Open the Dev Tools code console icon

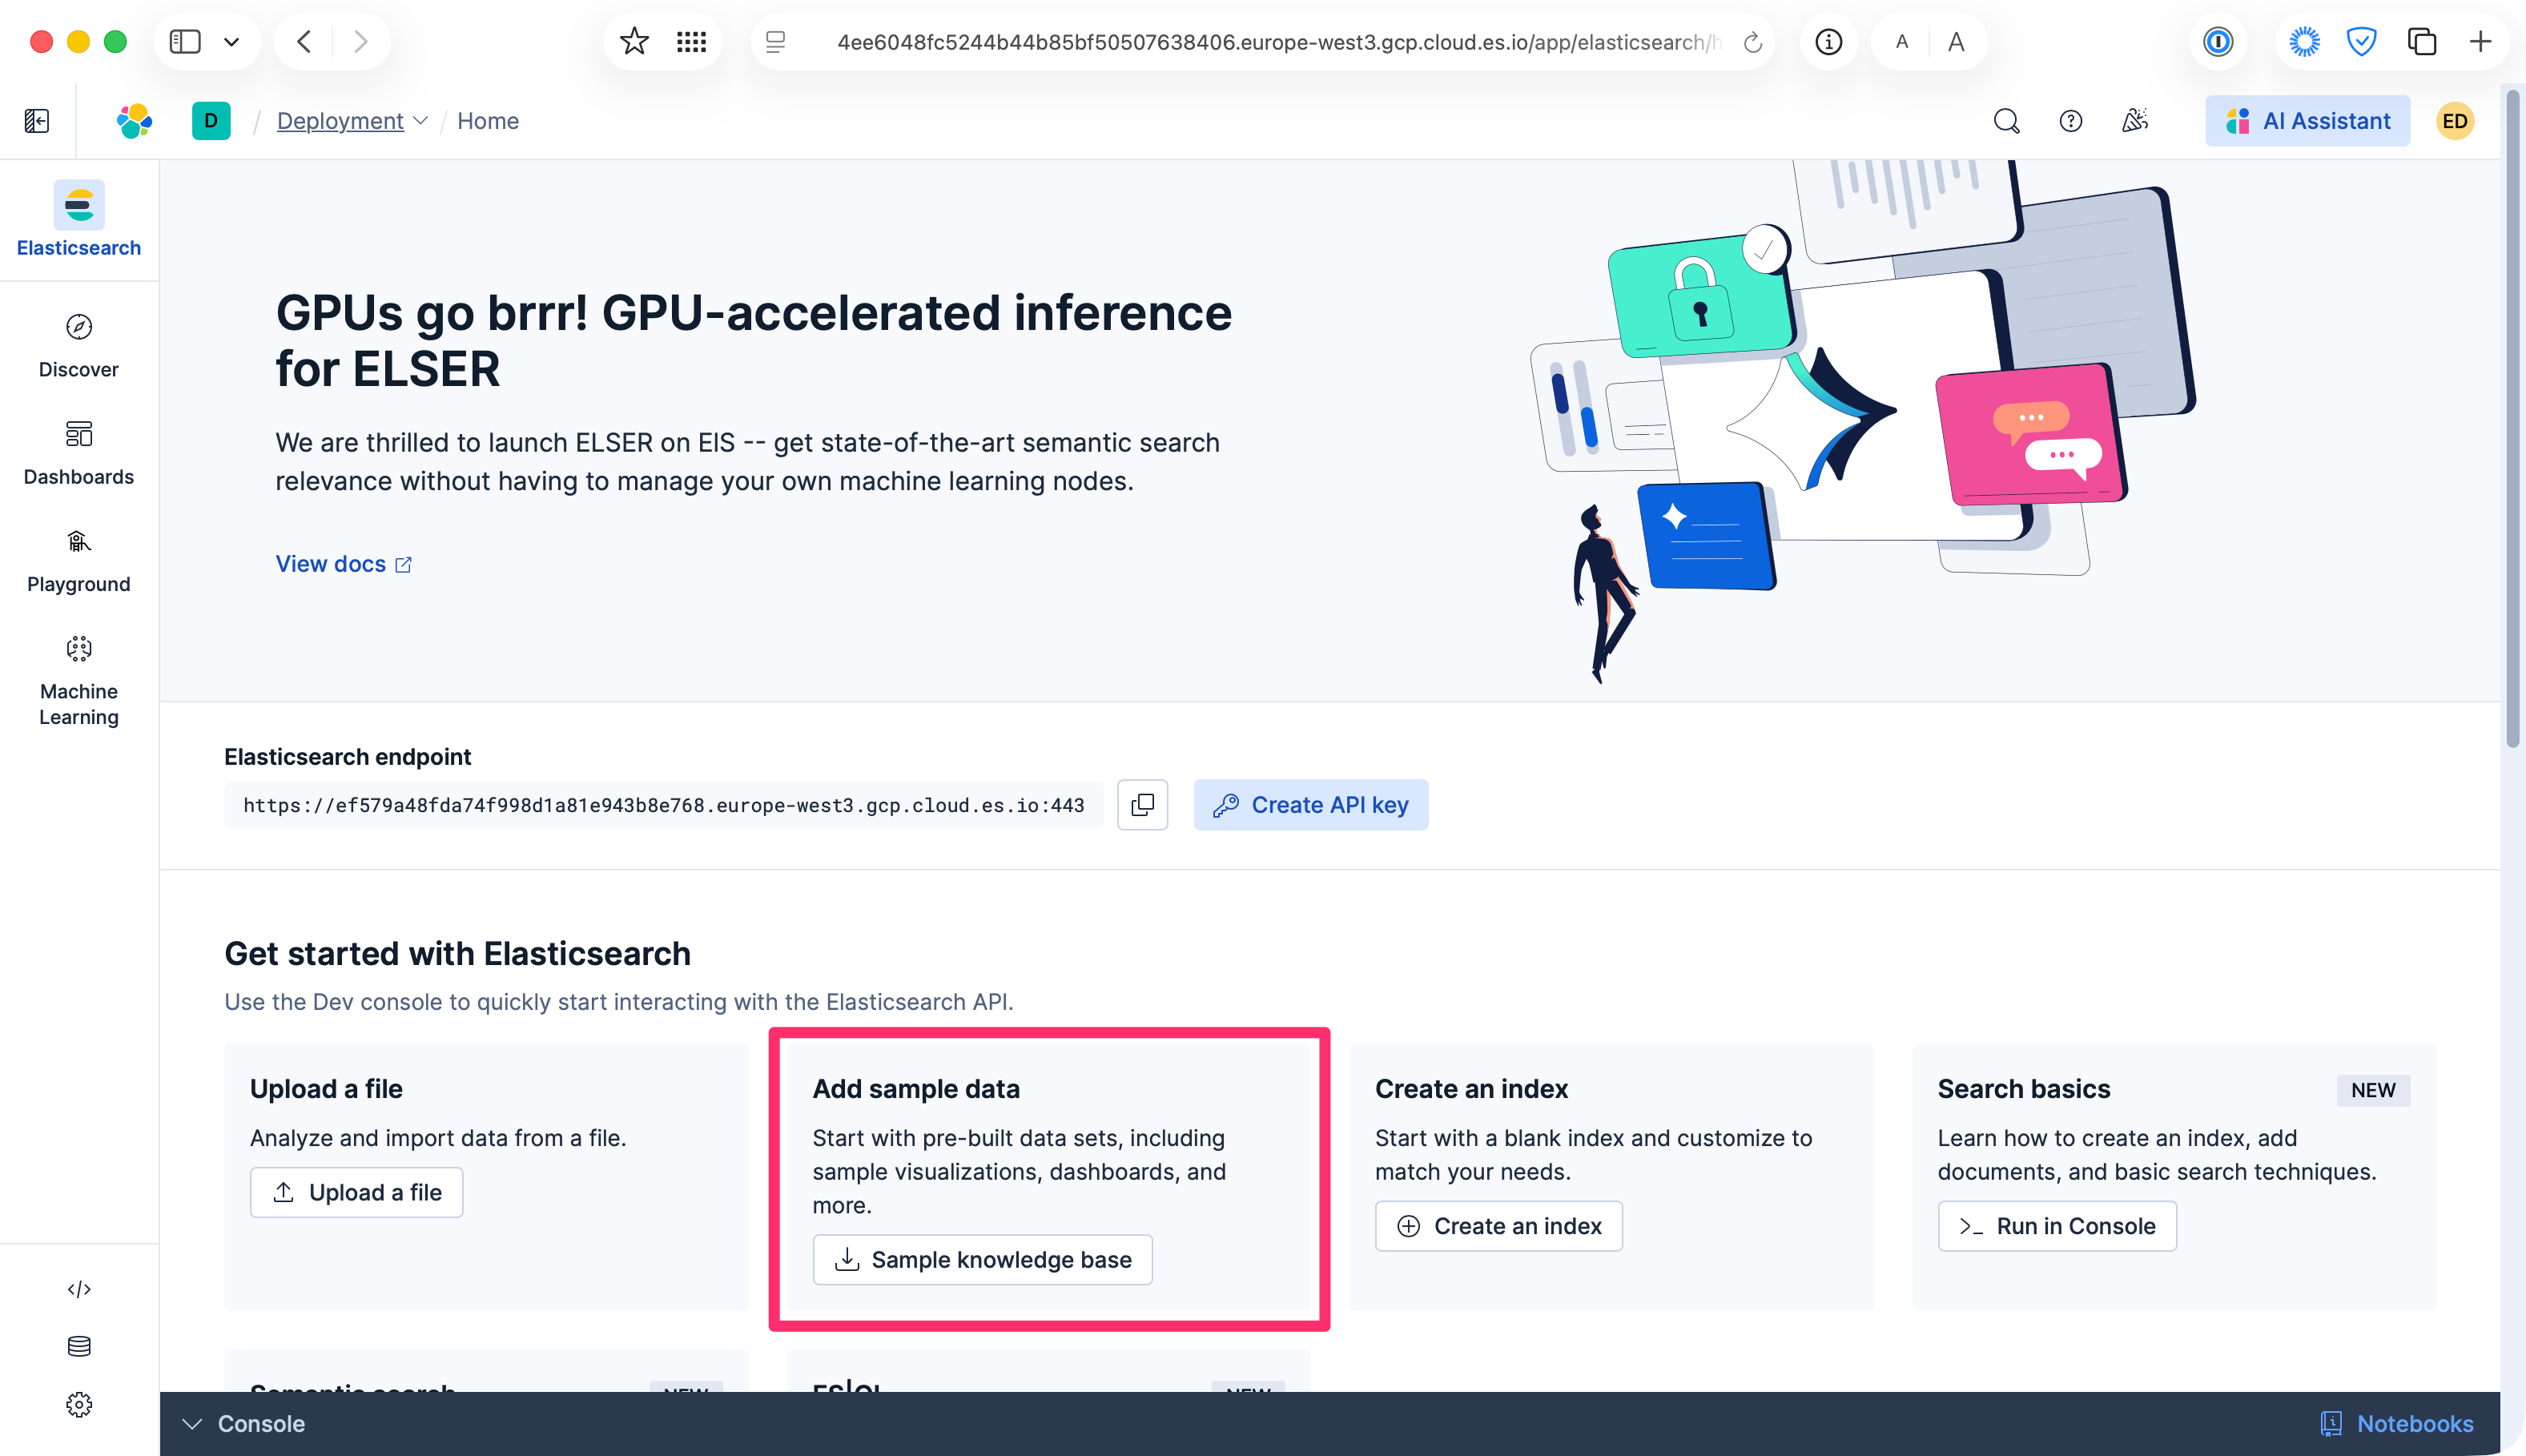pyautogui.click(x=78, y=1288)
